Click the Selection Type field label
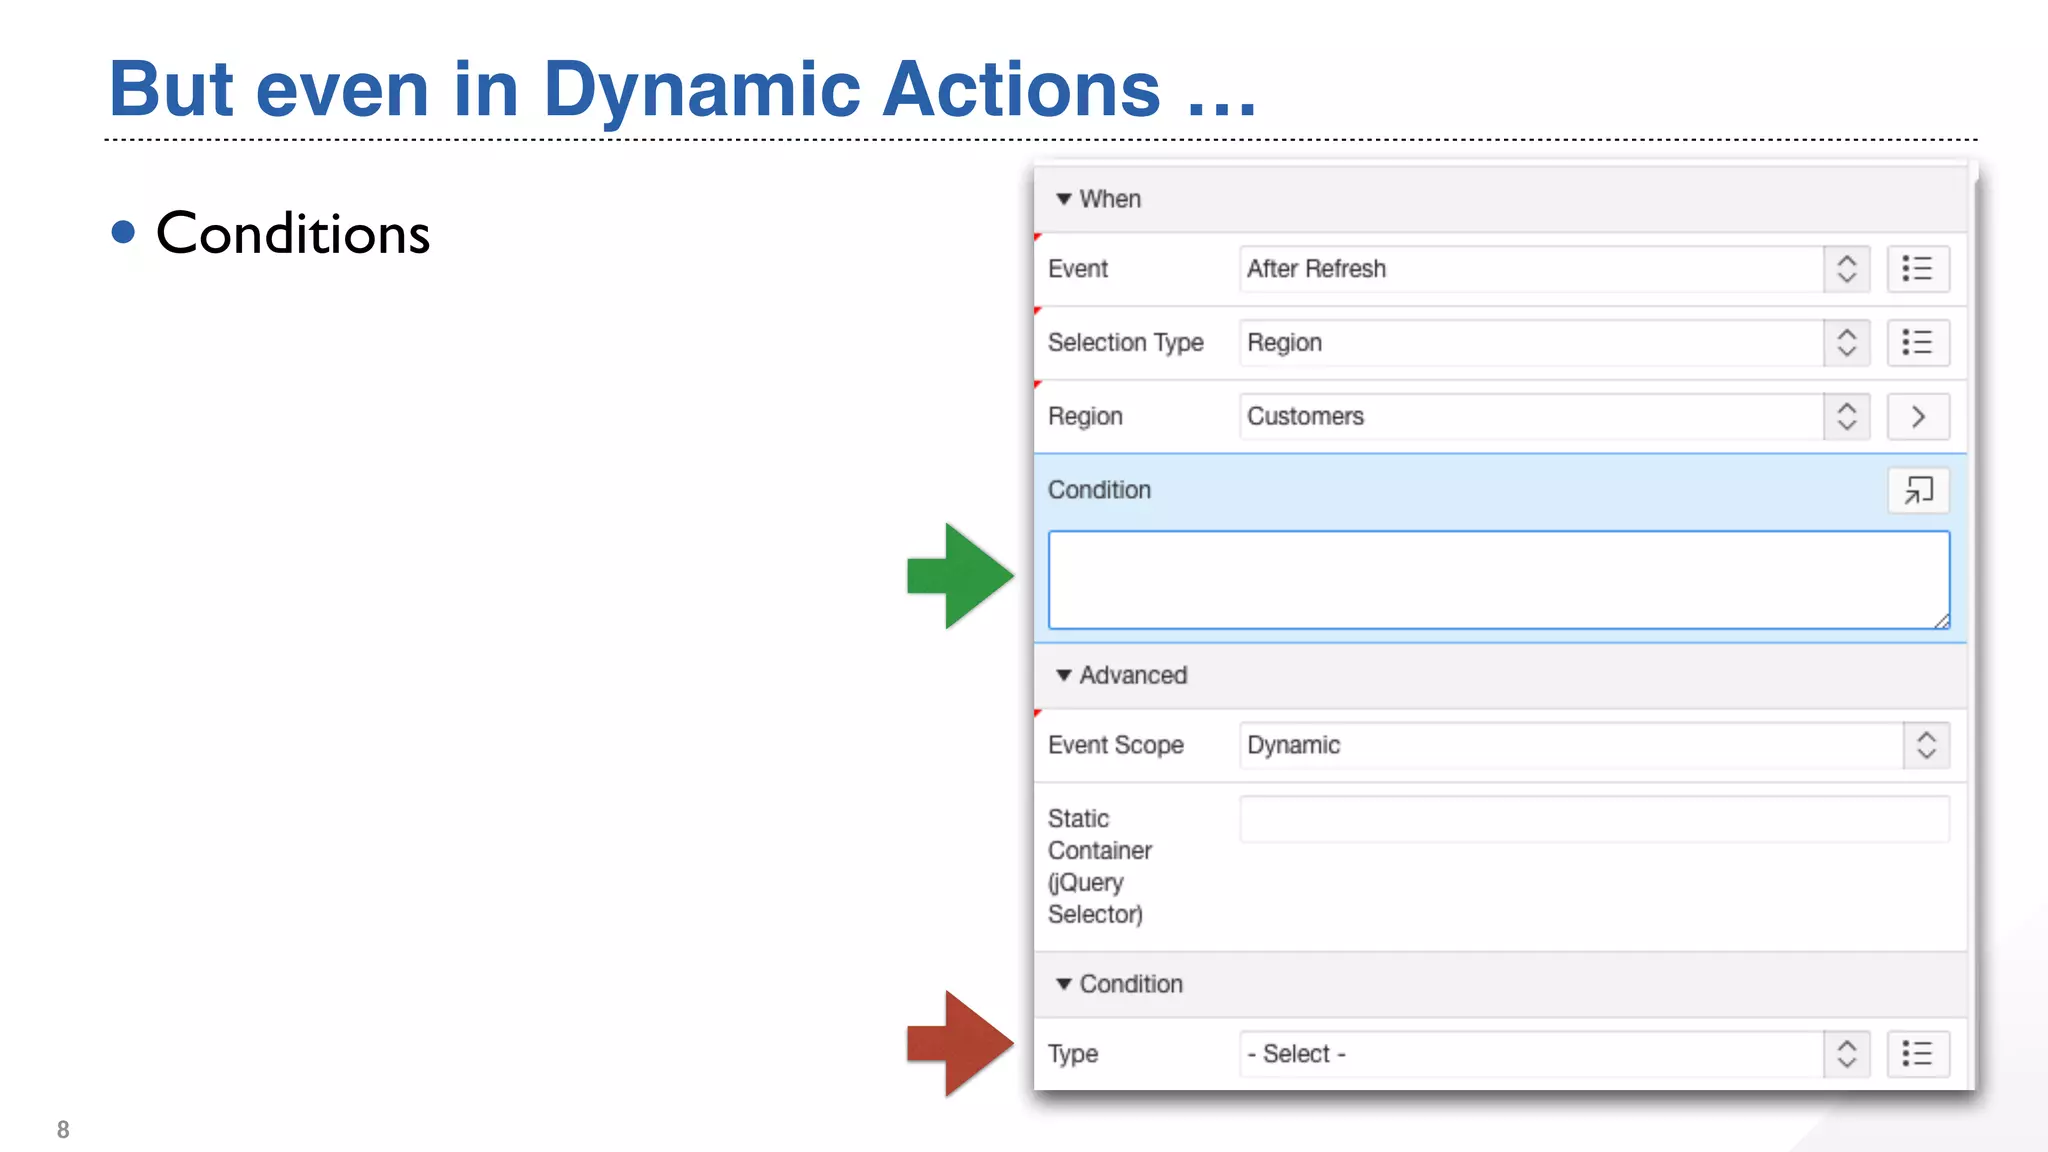The image size is (2048, 1152). pyautogui.click(x=1126, y=343)
